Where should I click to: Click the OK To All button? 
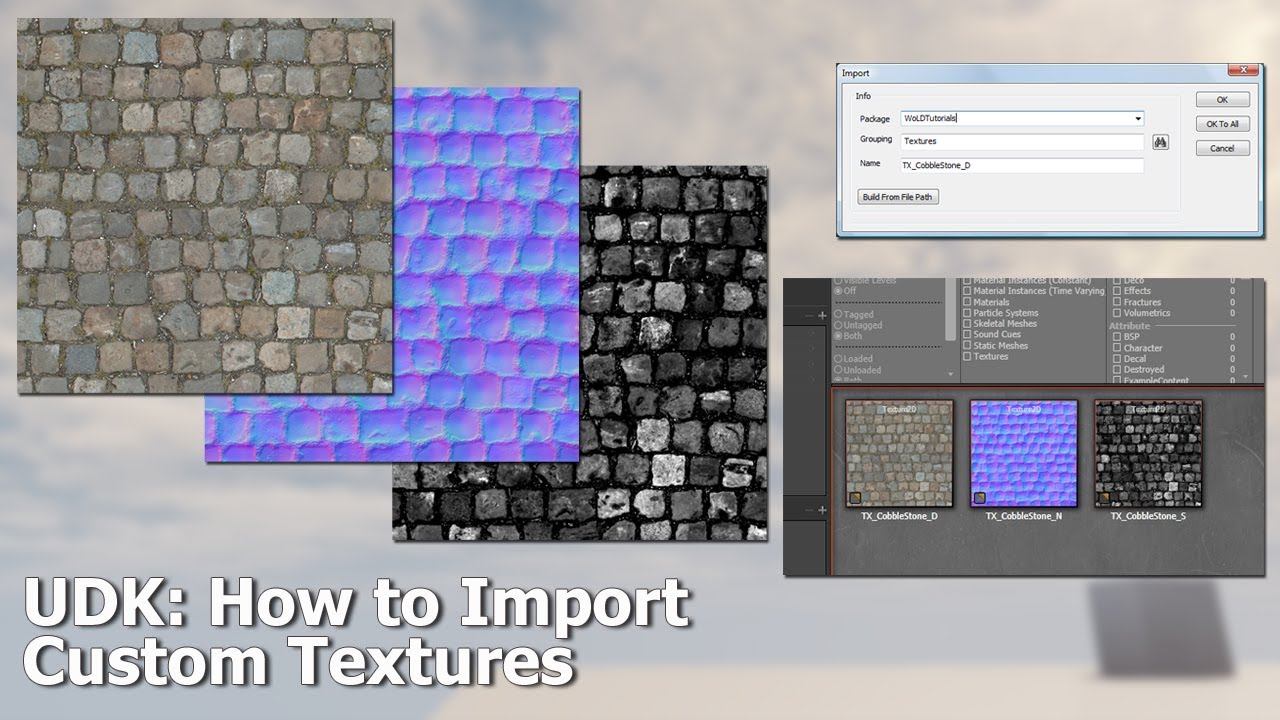[x=1222, y=124]
